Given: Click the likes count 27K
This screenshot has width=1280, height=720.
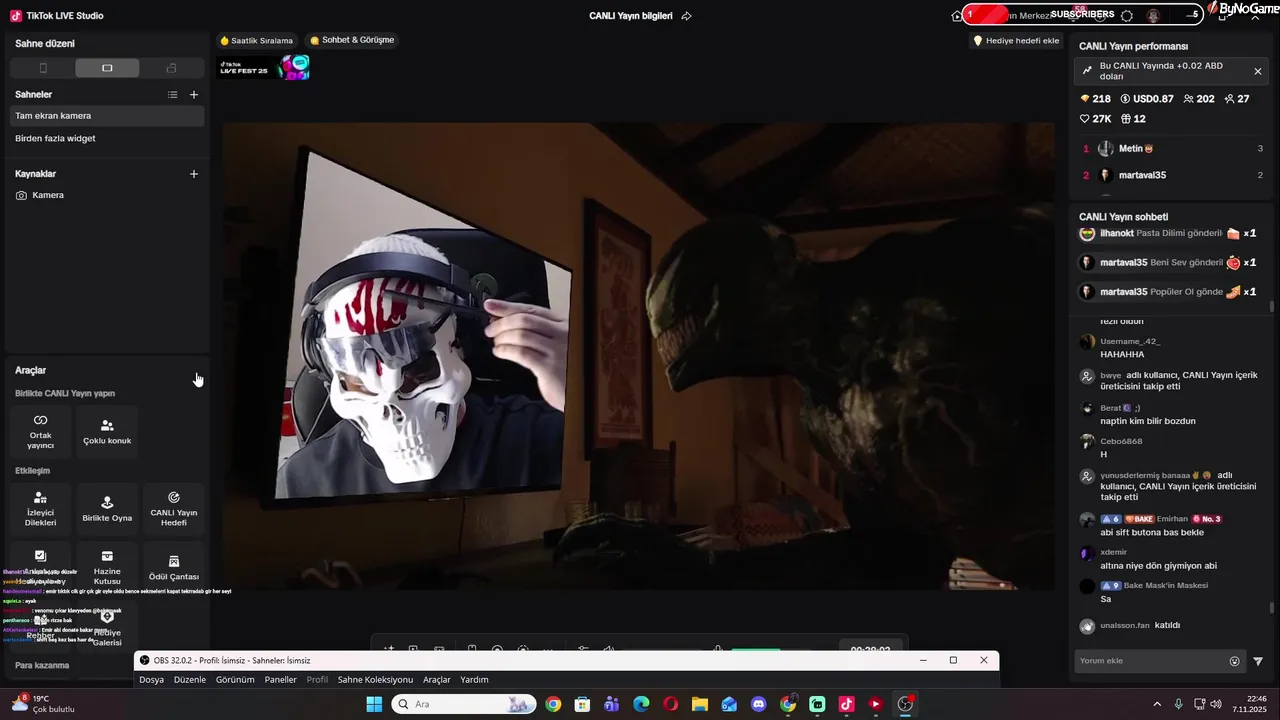Looking at the screenshot, I should click(x=1095, y=119).
